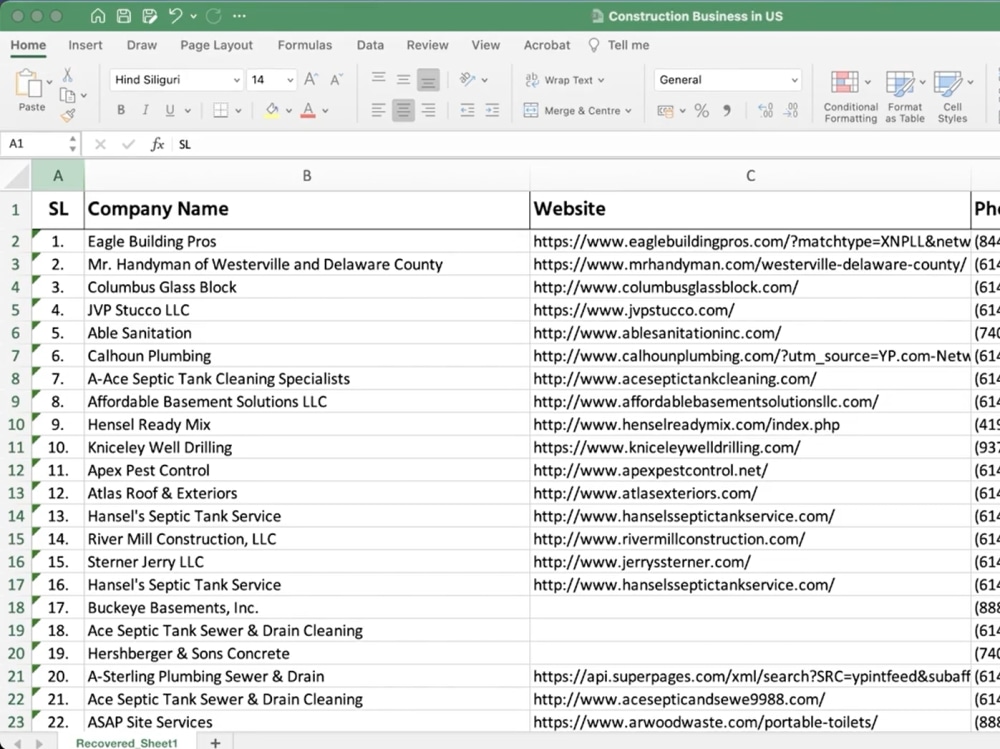Image resolution: width=1000 pixels, height=749 pixels.
Task: Activate the Format Painter brush
Action: pyautogui.click(x=68, y=115)
